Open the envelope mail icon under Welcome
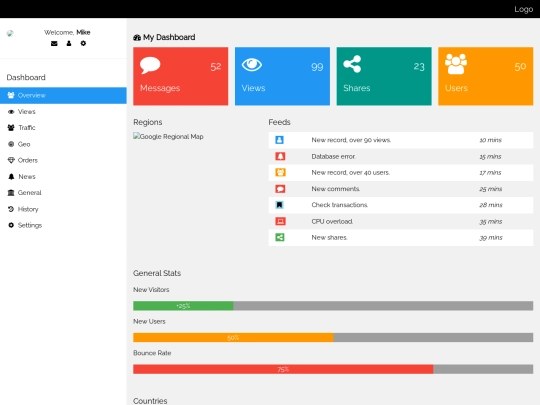This screenshot has width=540, height=405. tap(54, 43)
